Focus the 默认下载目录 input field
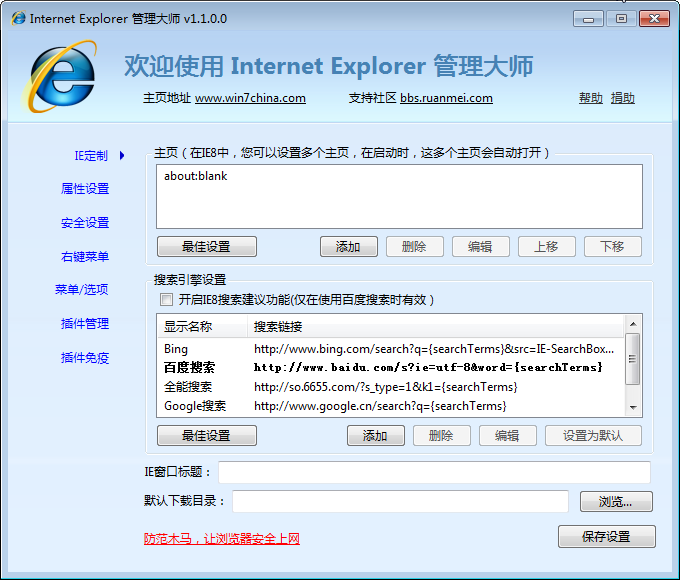 (x=400, y=501)
